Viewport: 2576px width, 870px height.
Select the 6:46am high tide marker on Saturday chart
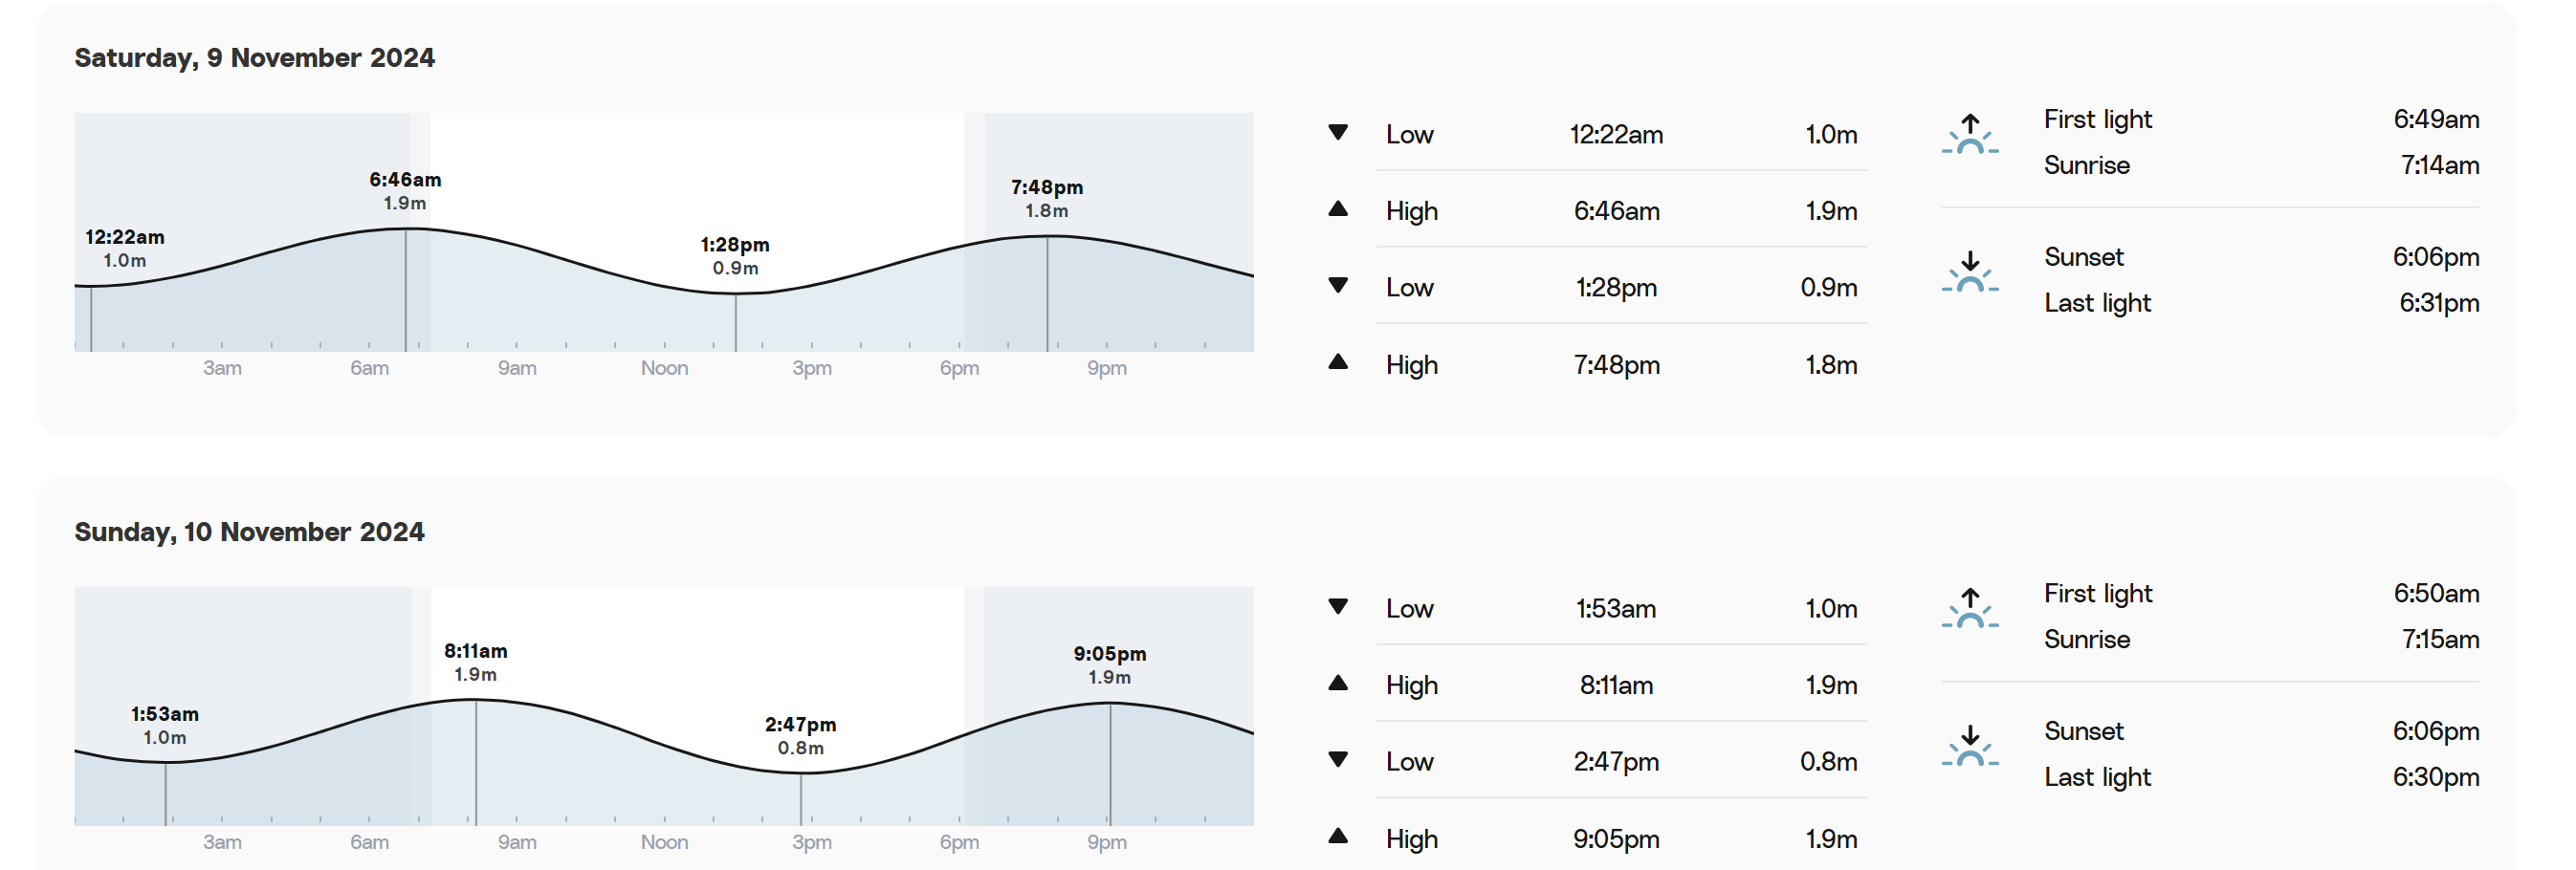[x=405, y=191]
